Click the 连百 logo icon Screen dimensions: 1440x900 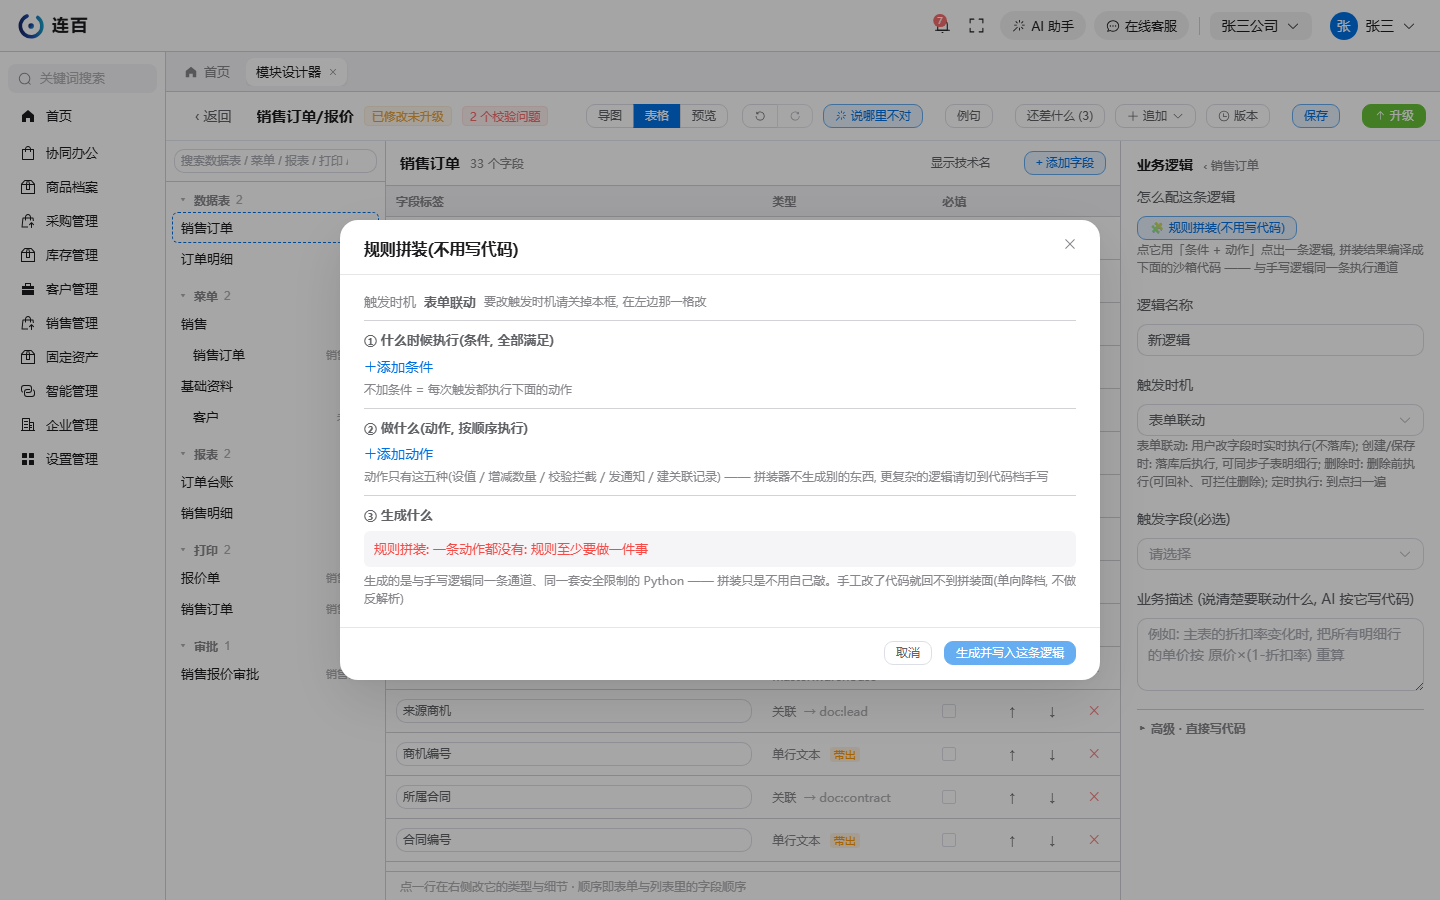[x=31, y=26]
